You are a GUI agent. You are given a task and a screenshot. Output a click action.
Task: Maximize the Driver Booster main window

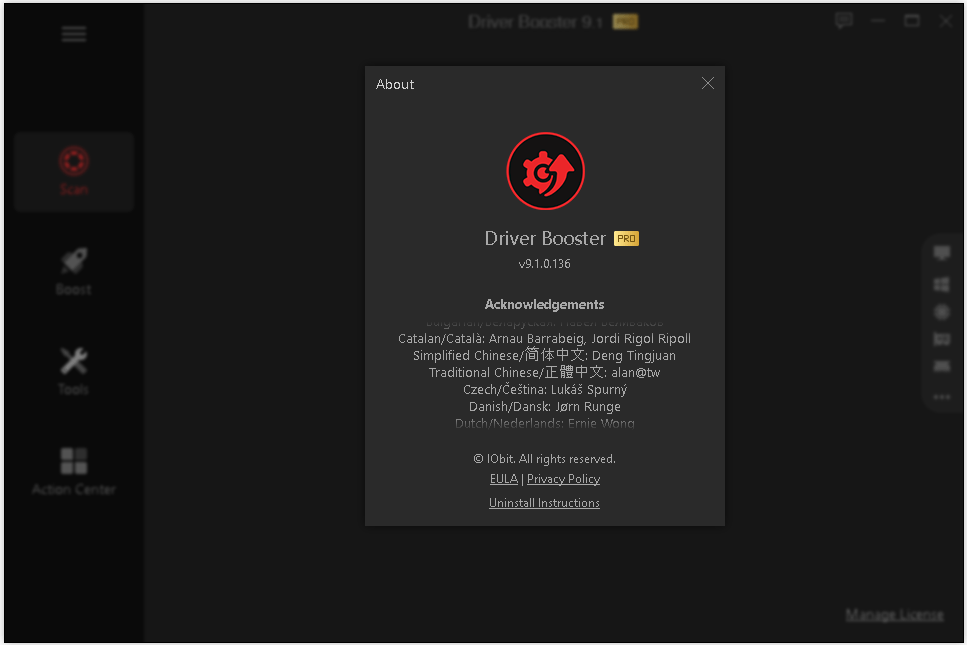911,21
